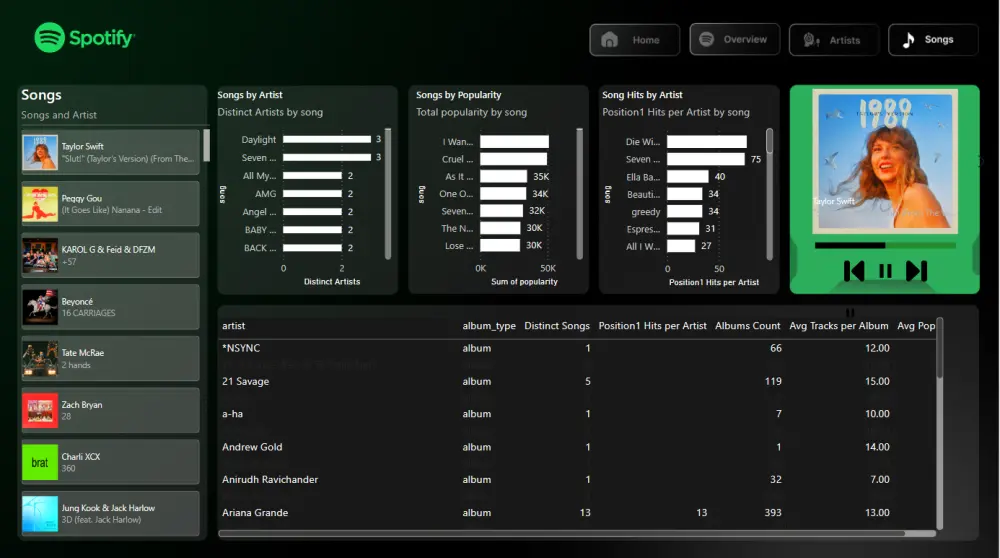This screenshot has width=1000, height=558.
Task: Click Taylor Swift album thumbnail in list
Action: [40, 152]
